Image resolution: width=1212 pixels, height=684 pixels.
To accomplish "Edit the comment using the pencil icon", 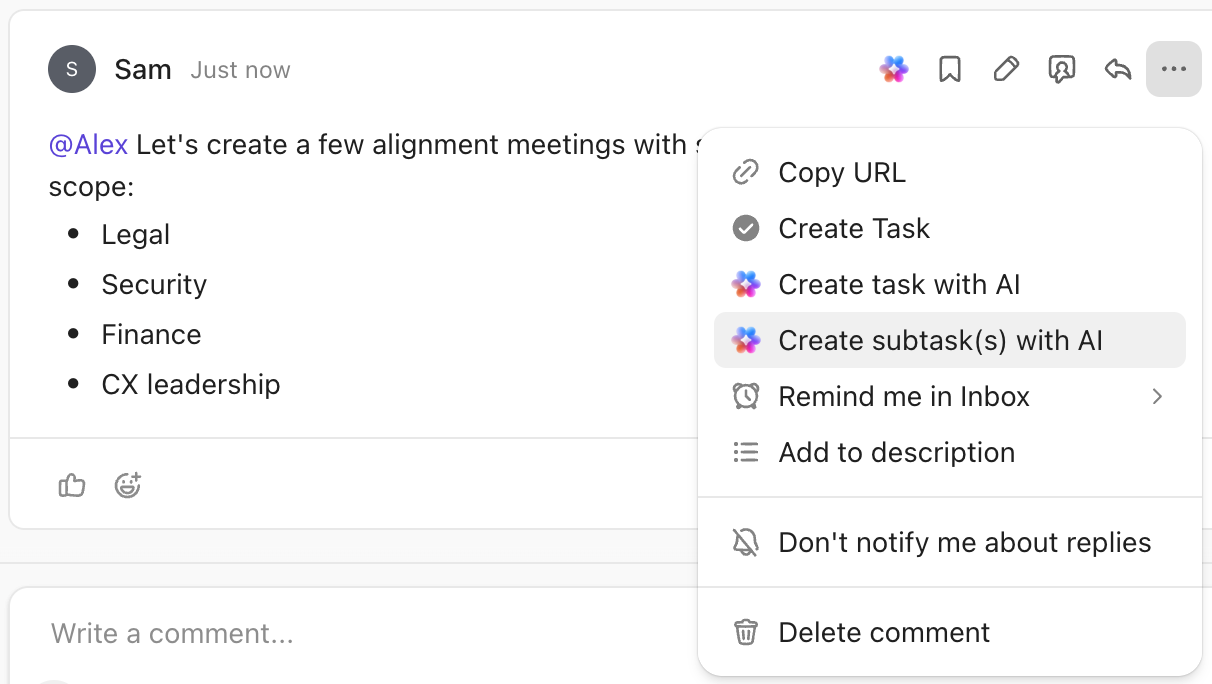I will coord(1005,69).
